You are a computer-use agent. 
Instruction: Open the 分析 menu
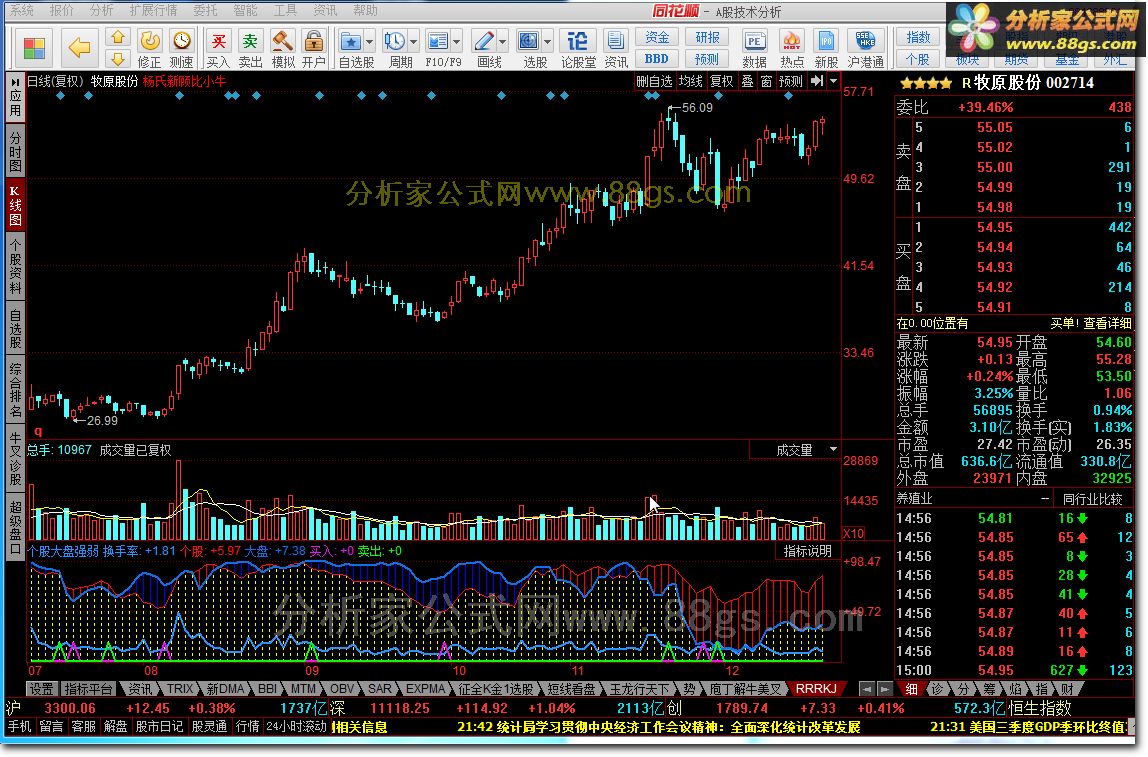pyautogui.click(x=101, y=10)
